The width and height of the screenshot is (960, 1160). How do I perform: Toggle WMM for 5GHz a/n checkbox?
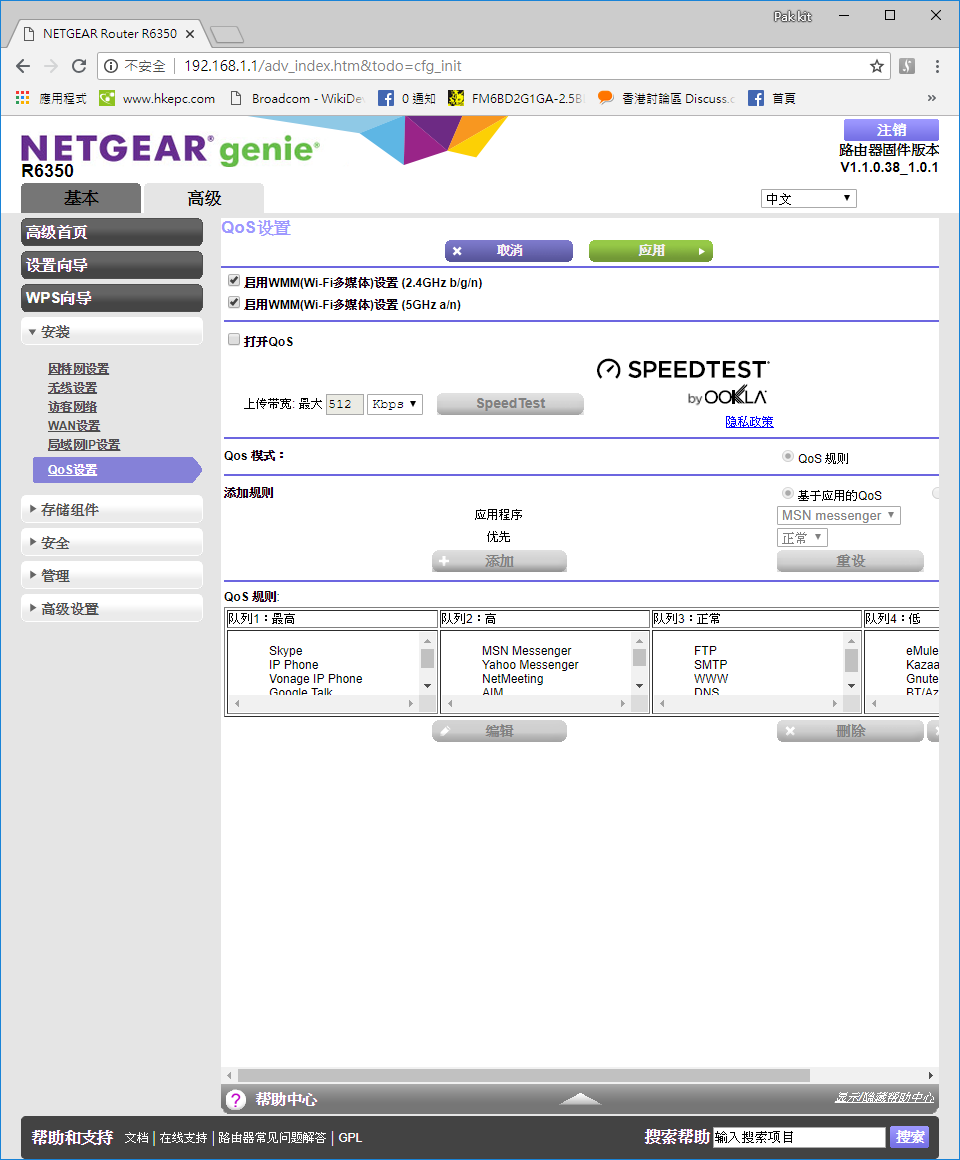tap(234, 303)
